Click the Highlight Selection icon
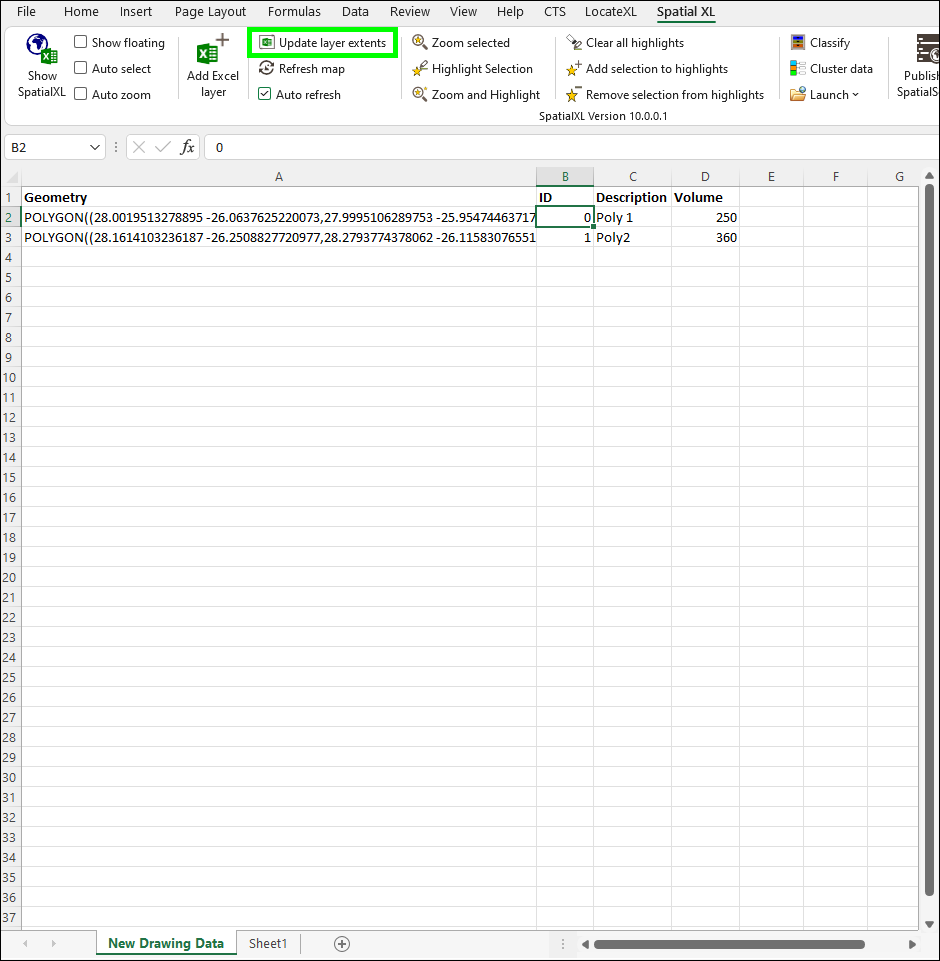This screenshot has height=961, width=940. [x=420, y=69]
